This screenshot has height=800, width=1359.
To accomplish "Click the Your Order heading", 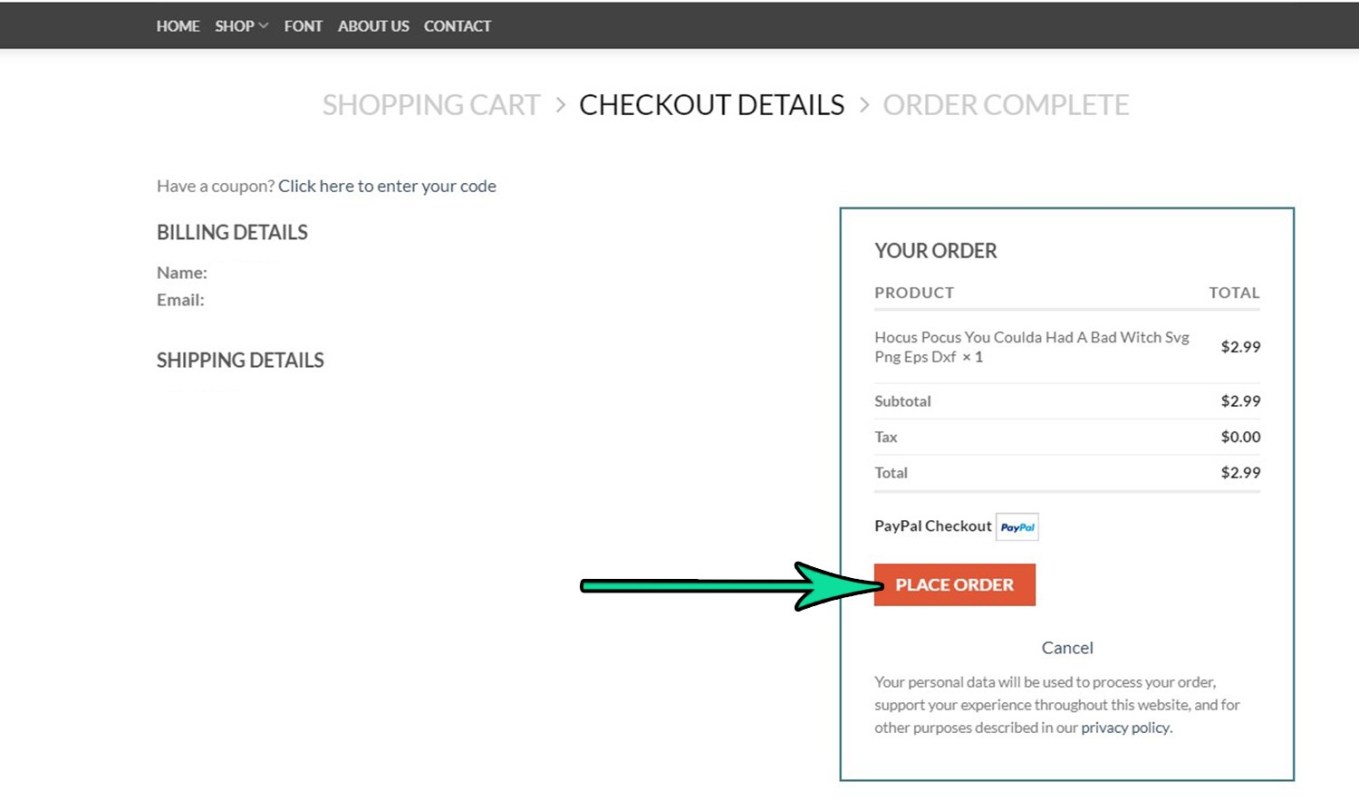I will point(935,251).
